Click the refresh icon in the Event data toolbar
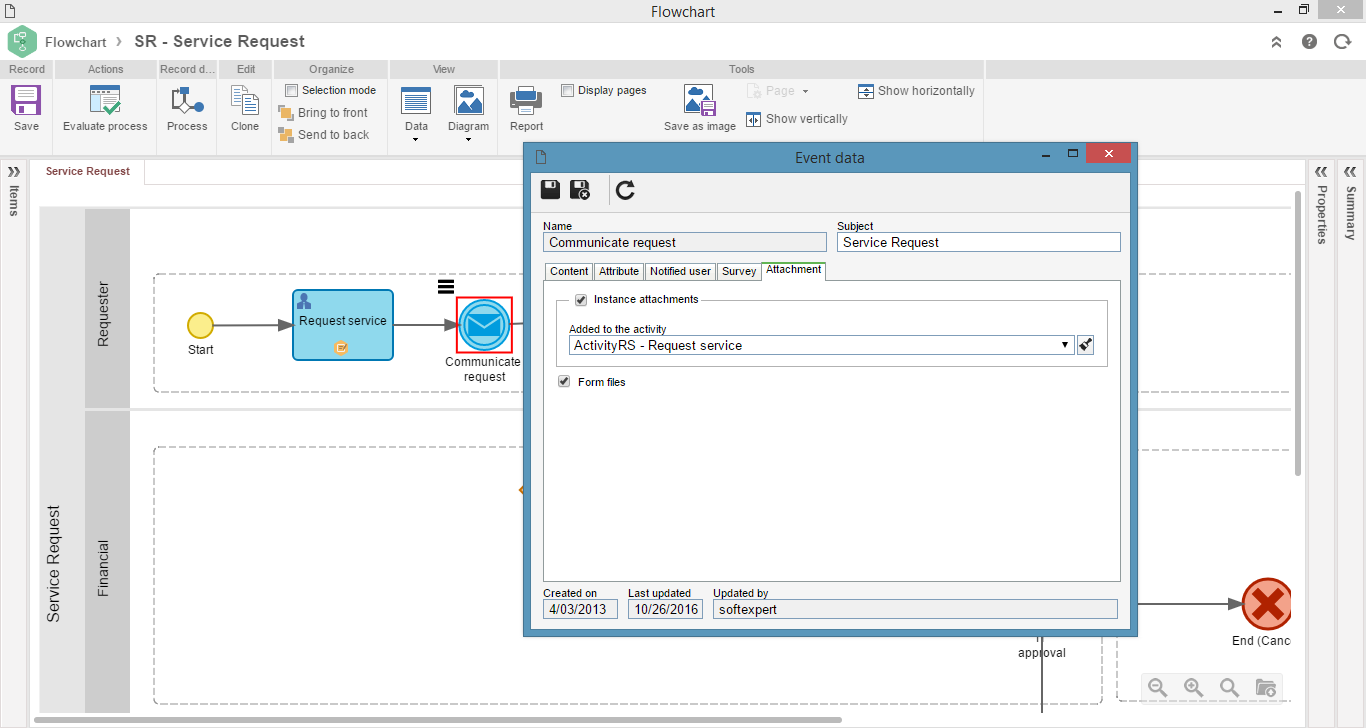The image size is (1366, 728). pos(625,190)
